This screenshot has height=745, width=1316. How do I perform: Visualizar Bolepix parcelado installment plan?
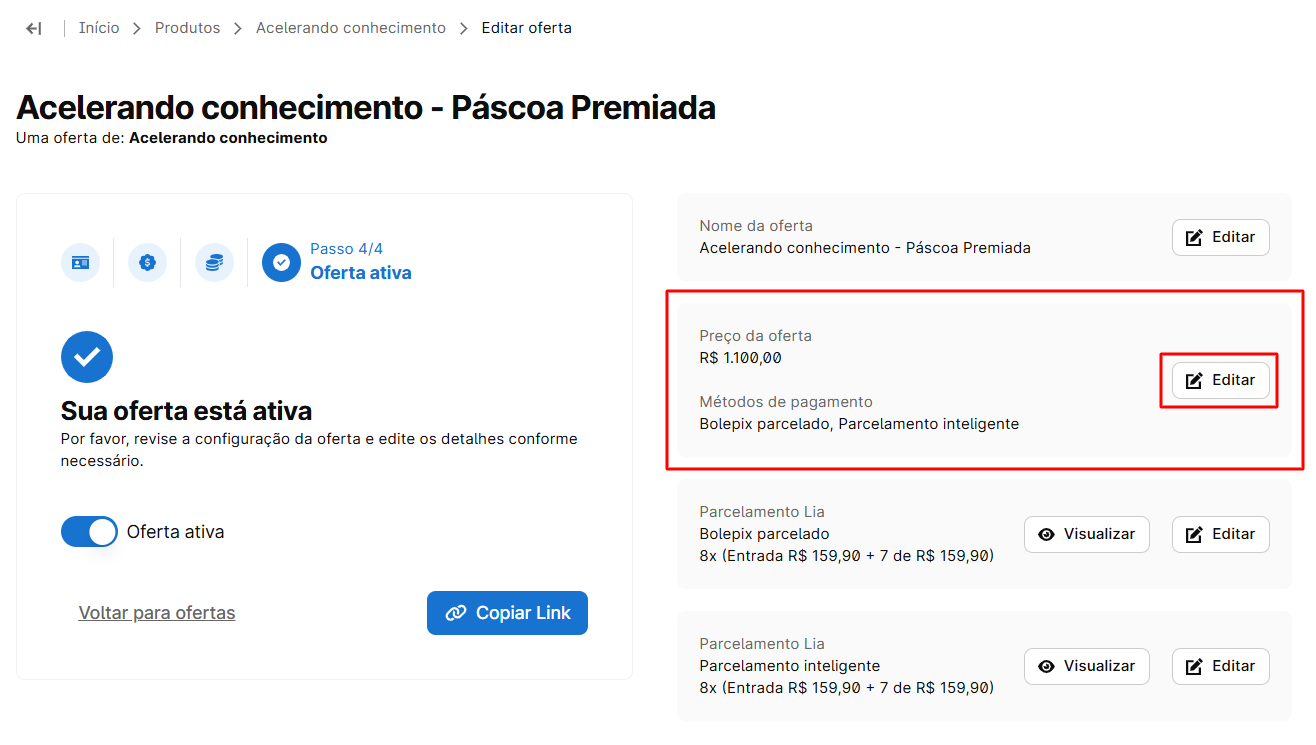click(x=1086, y=534)
